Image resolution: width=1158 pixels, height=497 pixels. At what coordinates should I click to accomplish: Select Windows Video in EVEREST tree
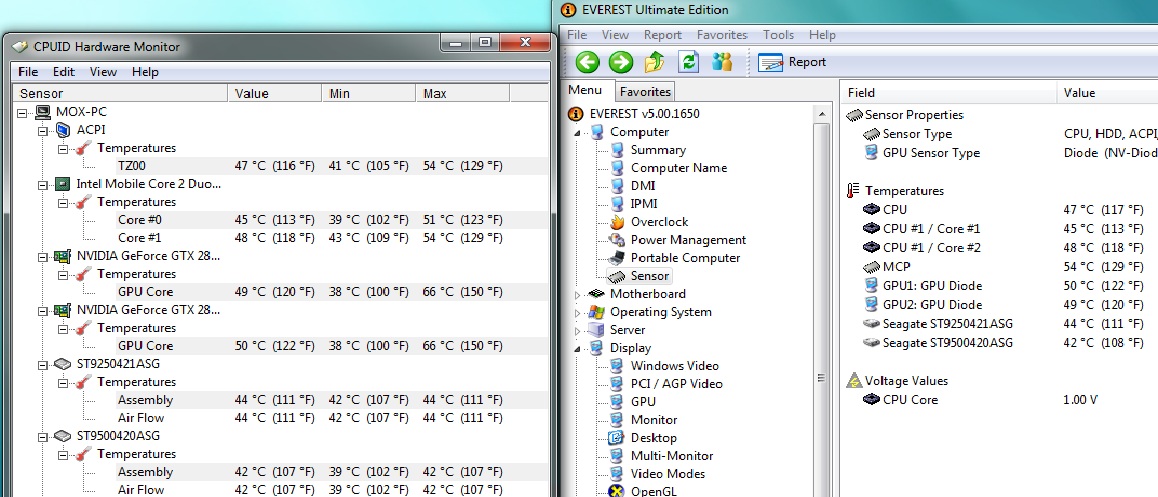[674, 366]
